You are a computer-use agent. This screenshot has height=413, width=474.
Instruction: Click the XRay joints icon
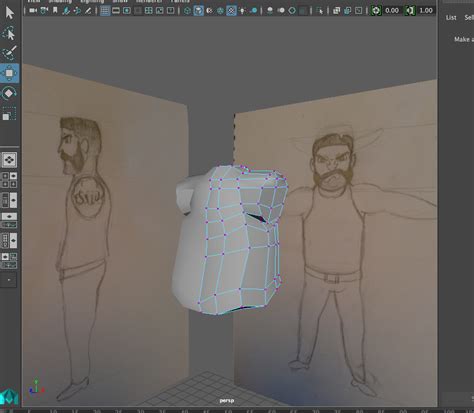pyautogui.click(x=358, y=11)
